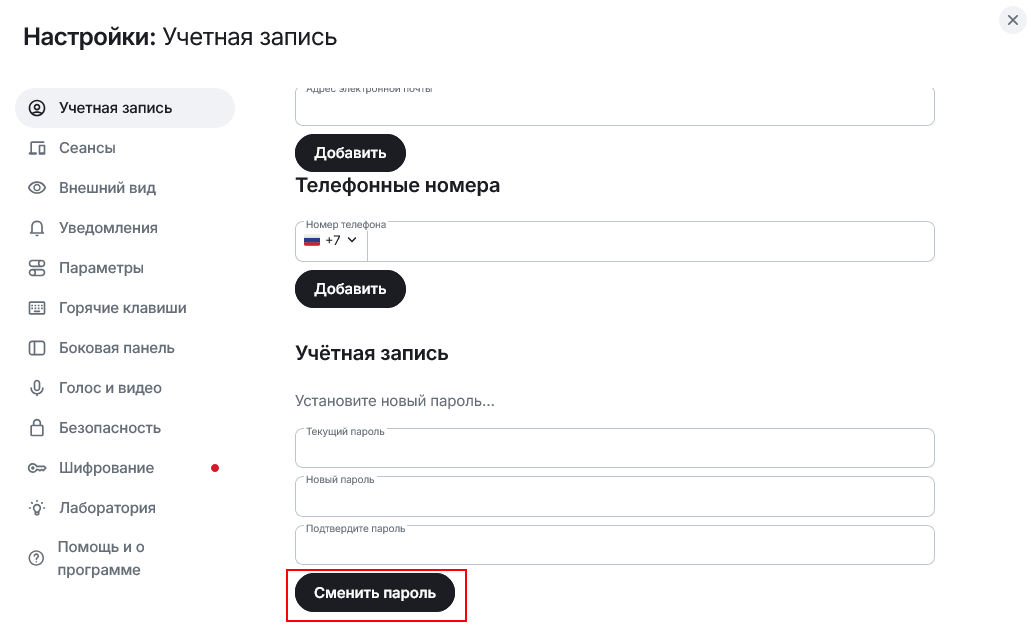Open Помощь и о программе section
This screenshot has width=1033, height=630.
click(100, 558)
